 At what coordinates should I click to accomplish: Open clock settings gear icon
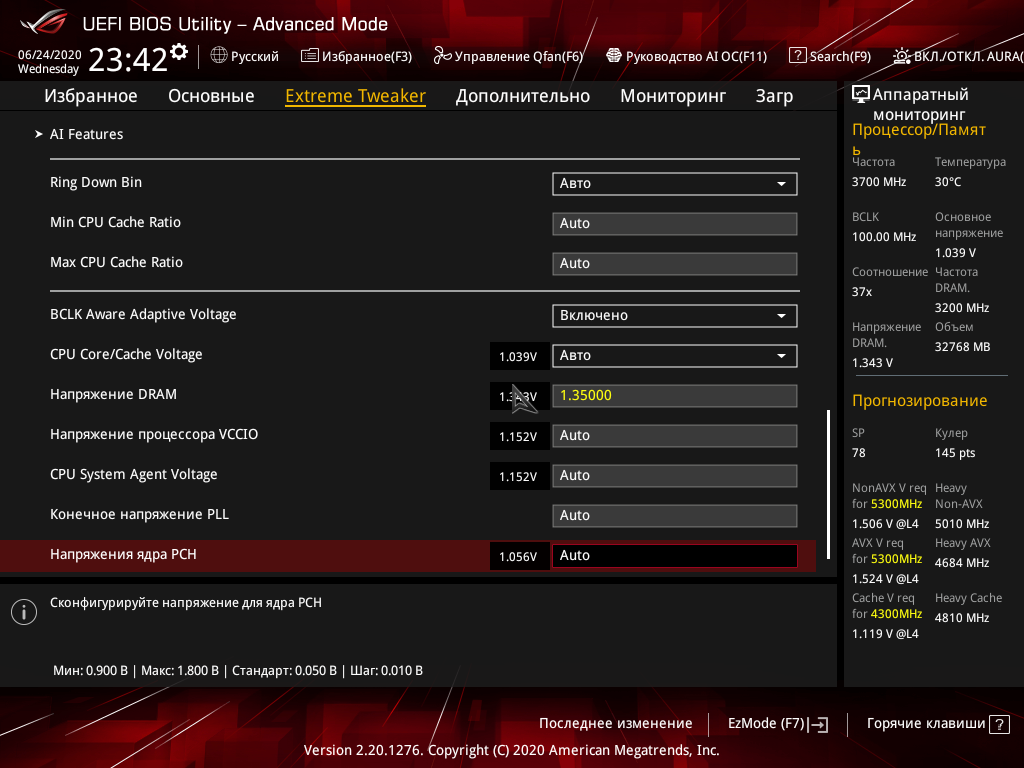pos(179,52)
